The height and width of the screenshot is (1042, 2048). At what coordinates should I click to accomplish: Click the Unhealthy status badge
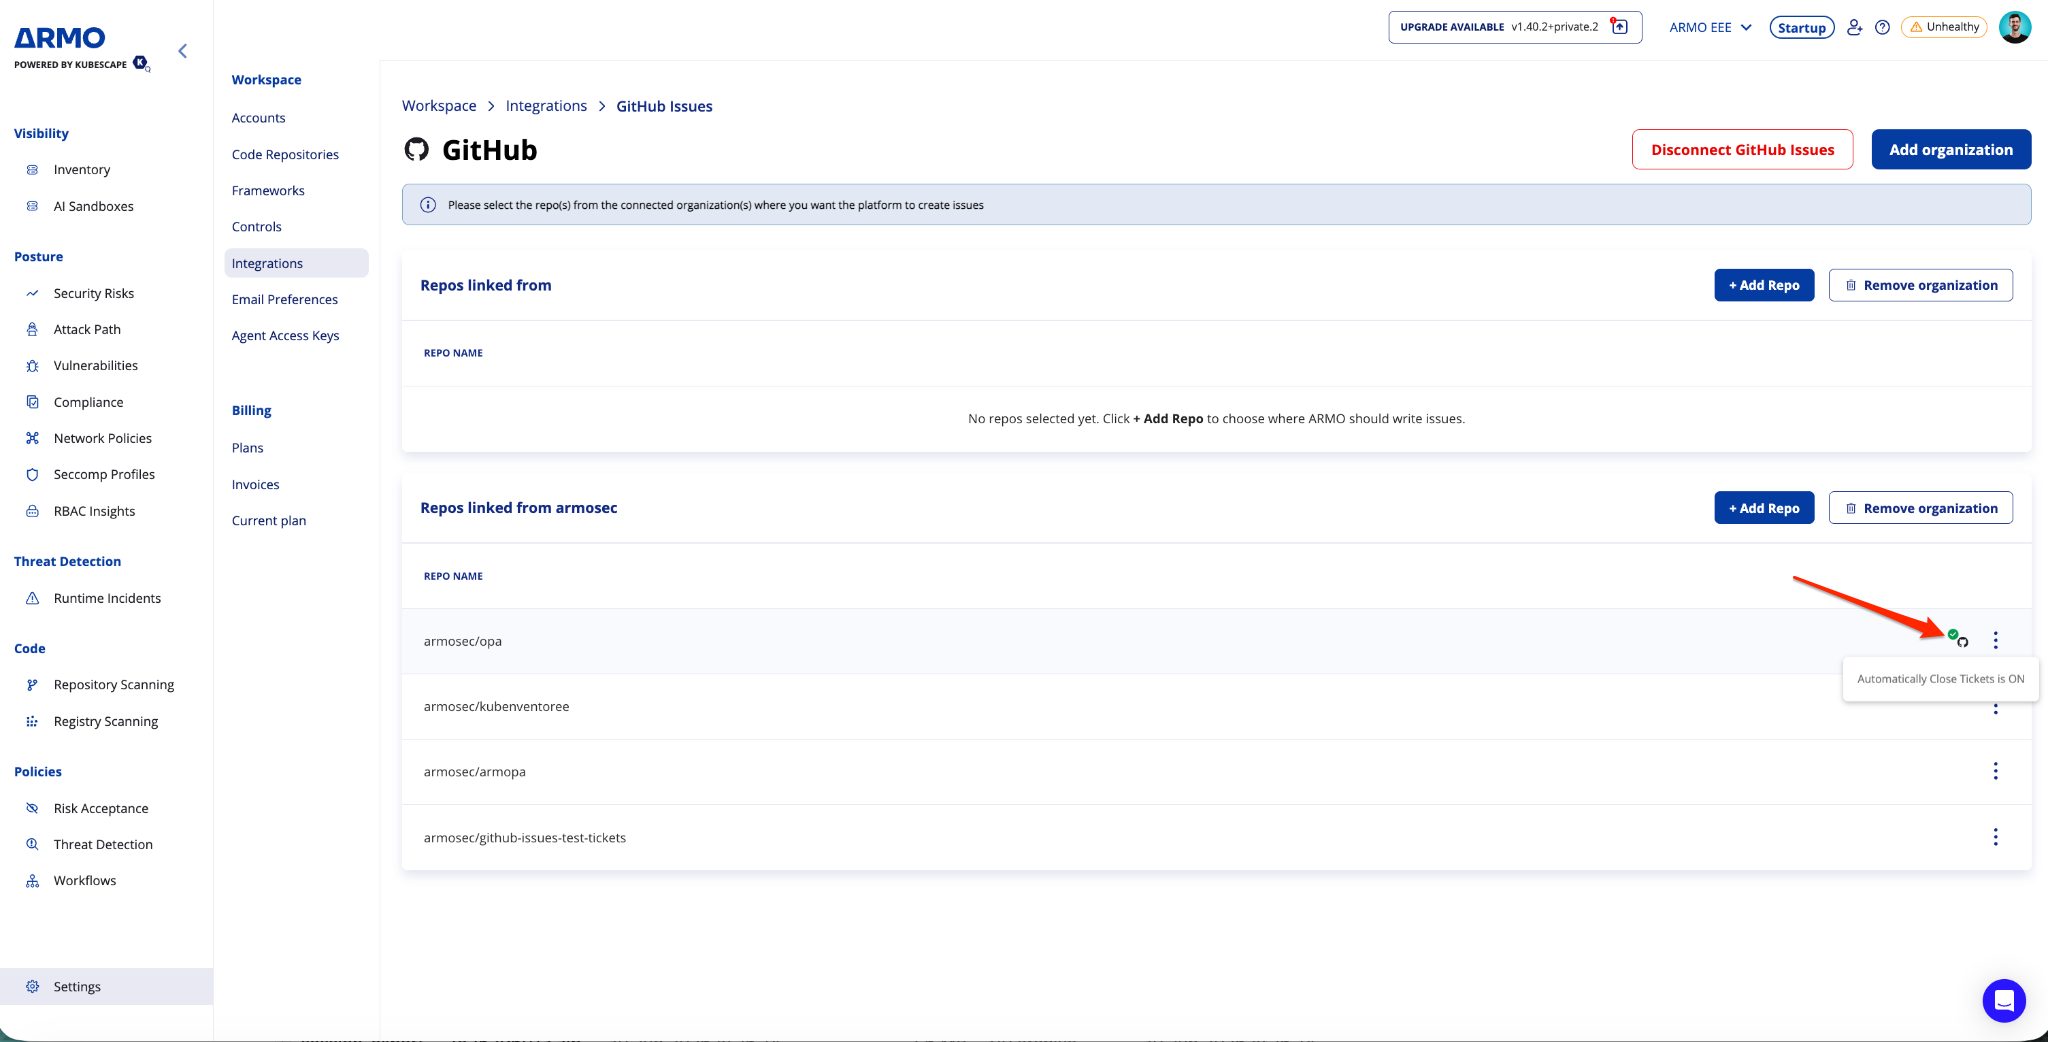(1944, 27)
